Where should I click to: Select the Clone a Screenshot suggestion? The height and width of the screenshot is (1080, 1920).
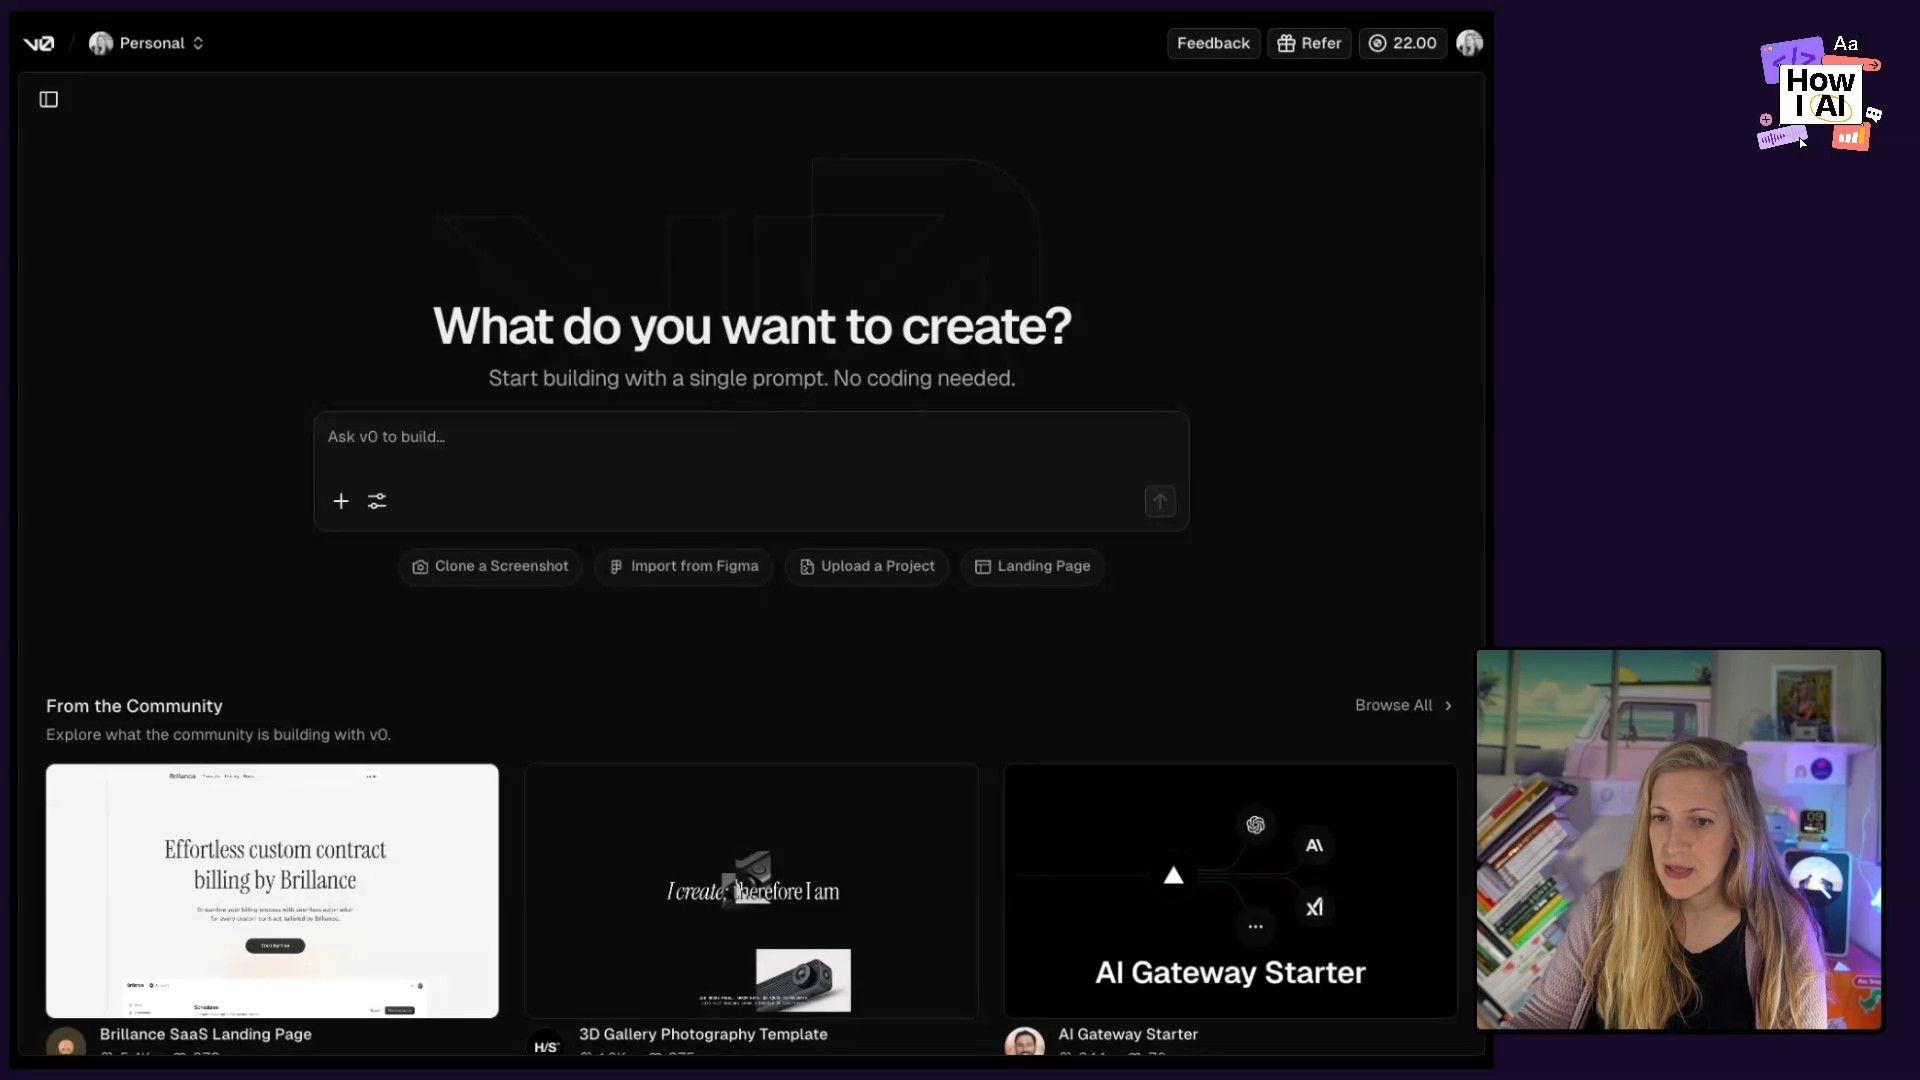pos(490,566)
